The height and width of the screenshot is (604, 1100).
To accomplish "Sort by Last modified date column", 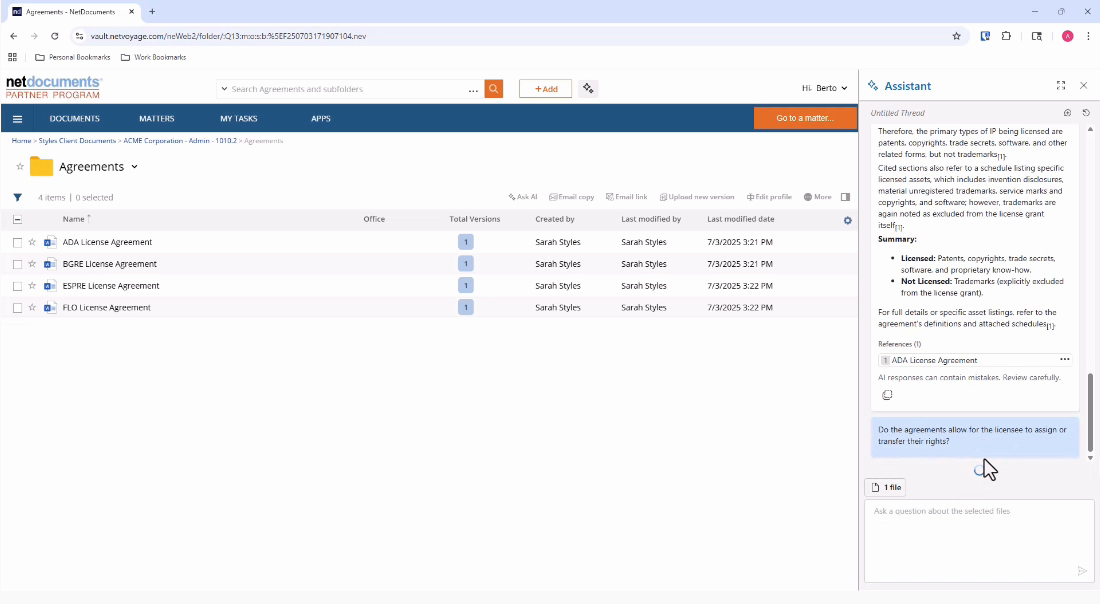I will coord(741,219).
